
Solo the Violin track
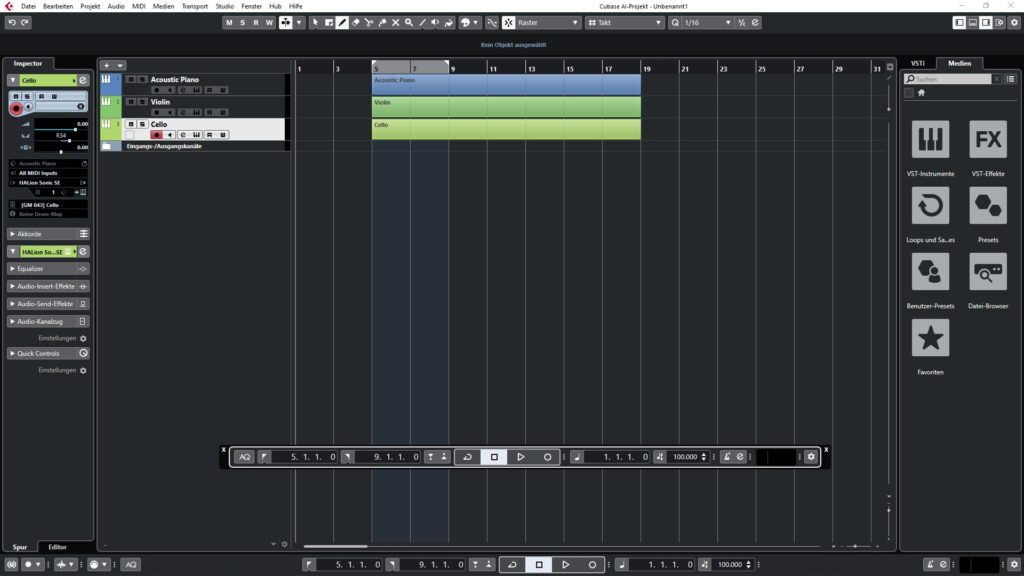coord(142,102)
